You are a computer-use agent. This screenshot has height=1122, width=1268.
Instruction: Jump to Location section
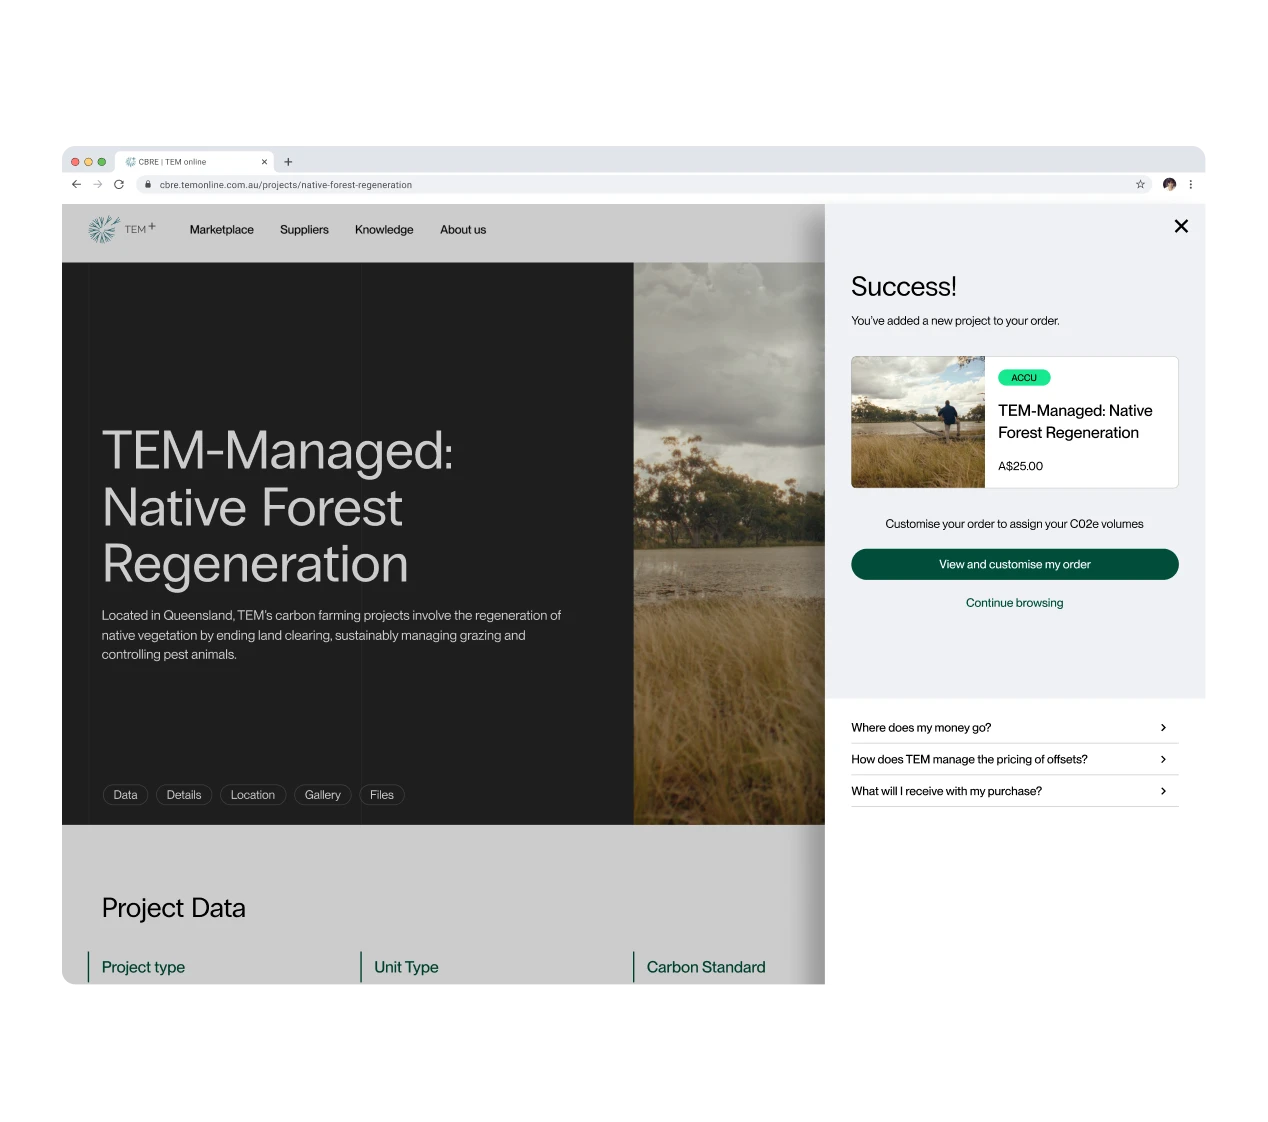pyautogui.click(x=253, y=795)
